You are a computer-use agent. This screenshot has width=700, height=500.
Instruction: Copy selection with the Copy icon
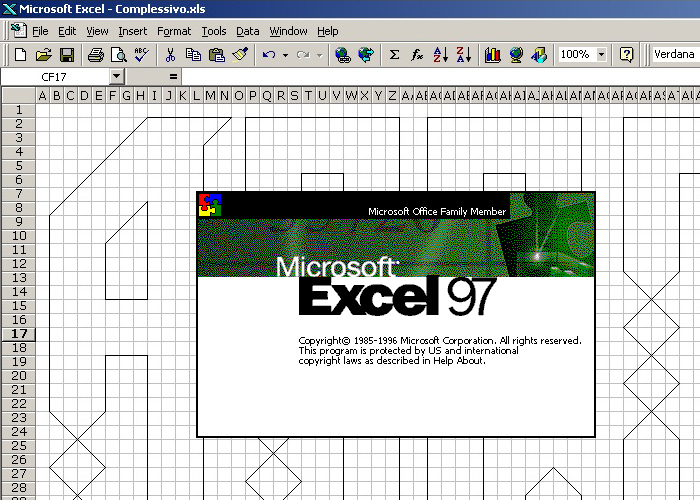[193, 55]
